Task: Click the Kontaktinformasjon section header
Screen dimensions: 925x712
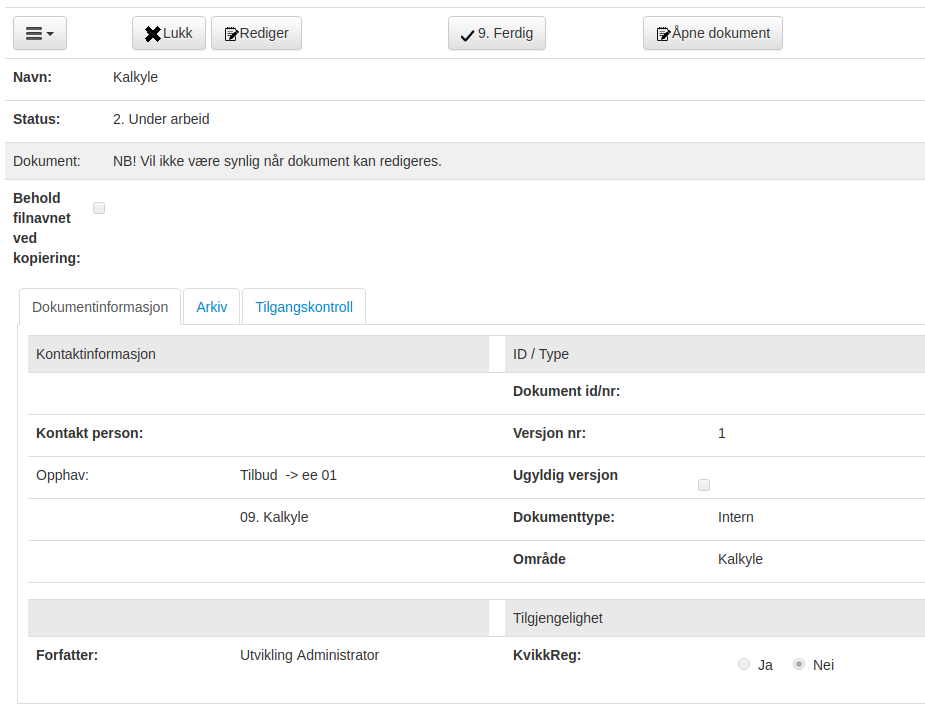Action: point(96,354)
